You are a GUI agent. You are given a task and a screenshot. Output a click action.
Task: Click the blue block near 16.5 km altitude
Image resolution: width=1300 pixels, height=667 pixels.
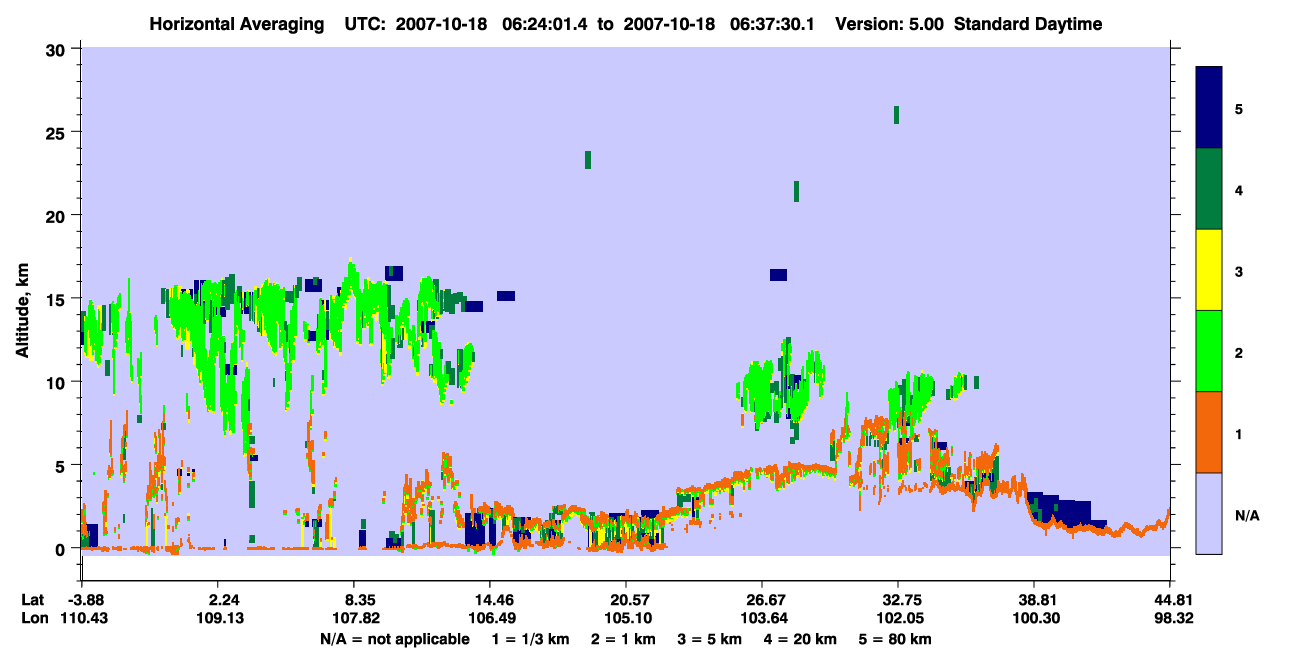tap(778, 275)
